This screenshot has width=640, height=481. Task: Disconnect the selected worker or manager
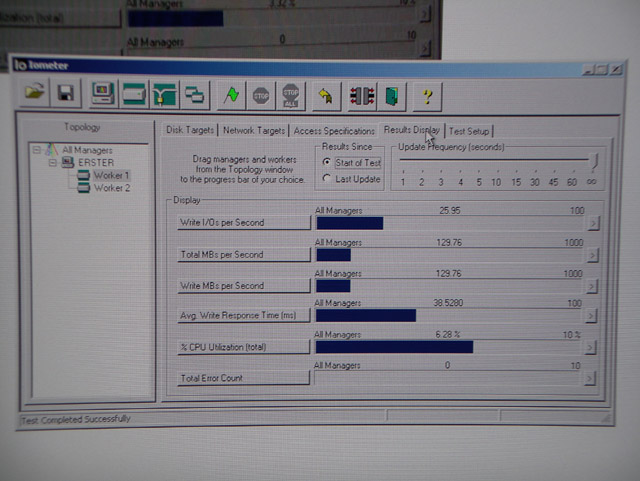tap(362, 97)
